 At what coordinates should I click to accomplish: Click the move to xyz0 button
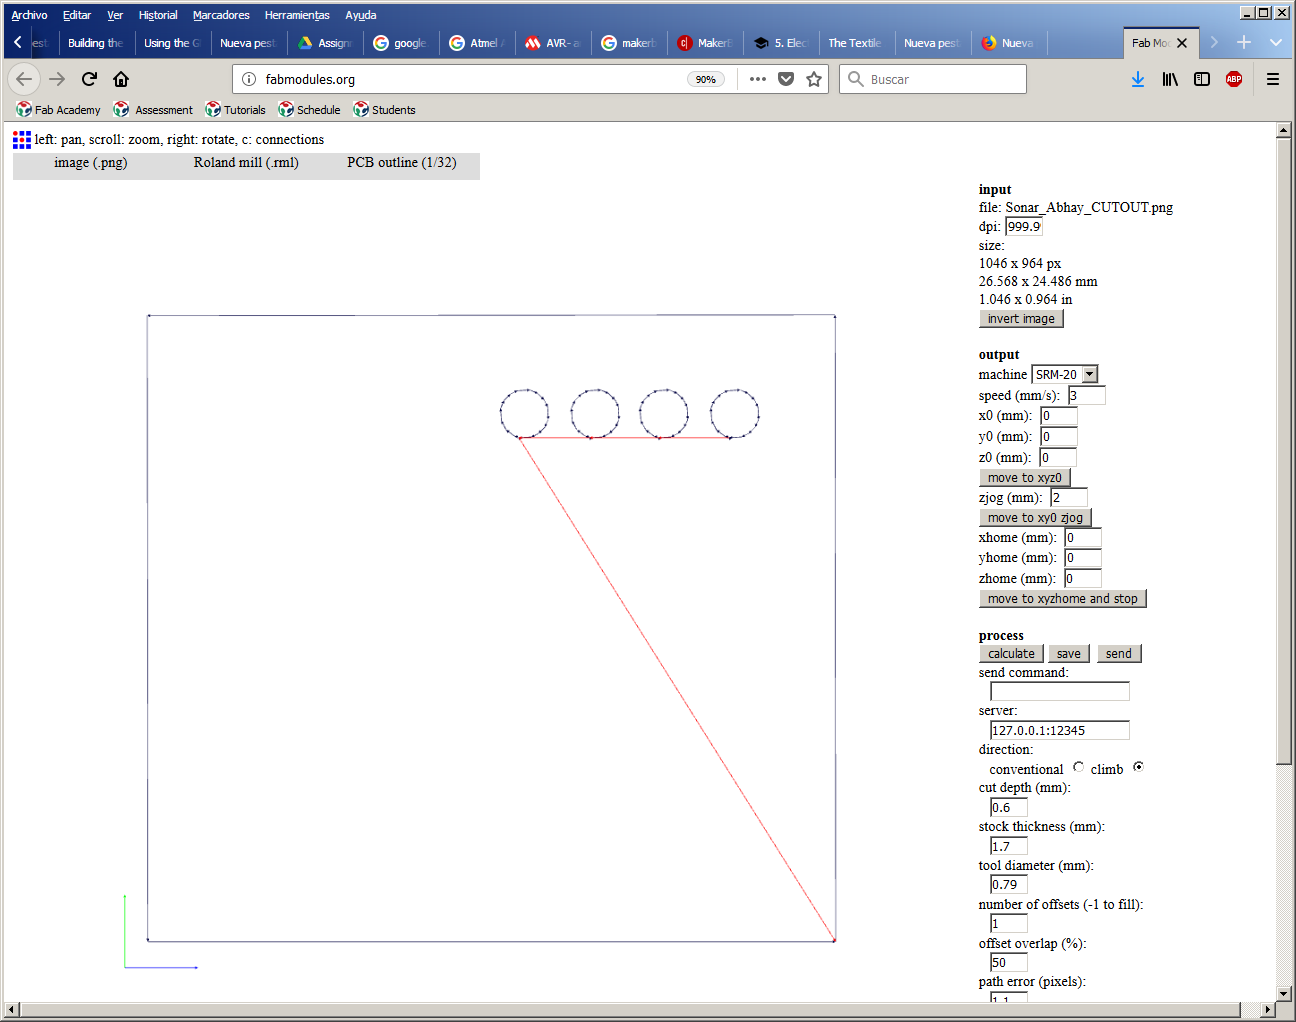pos(1025,477)
